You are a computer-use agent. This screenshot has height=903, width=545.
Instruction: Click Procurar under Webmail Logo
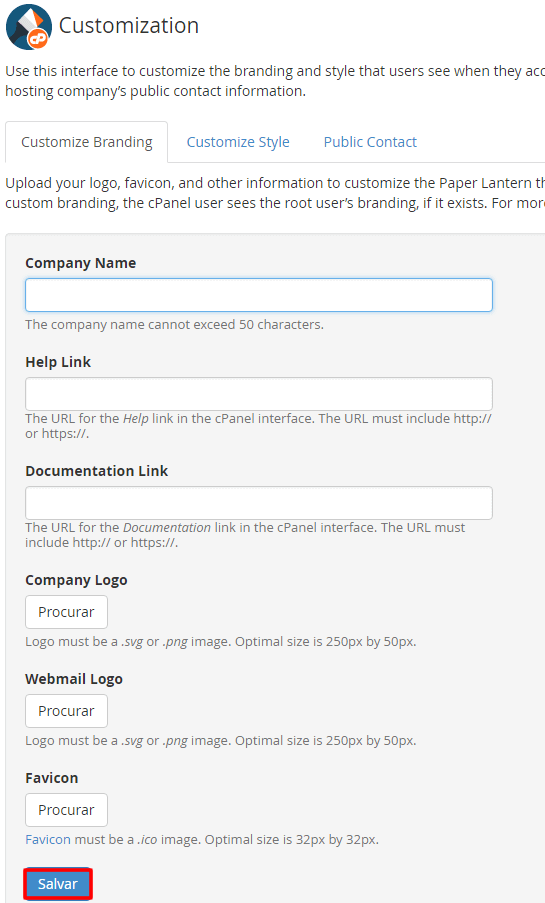click(x=66, y=711)
